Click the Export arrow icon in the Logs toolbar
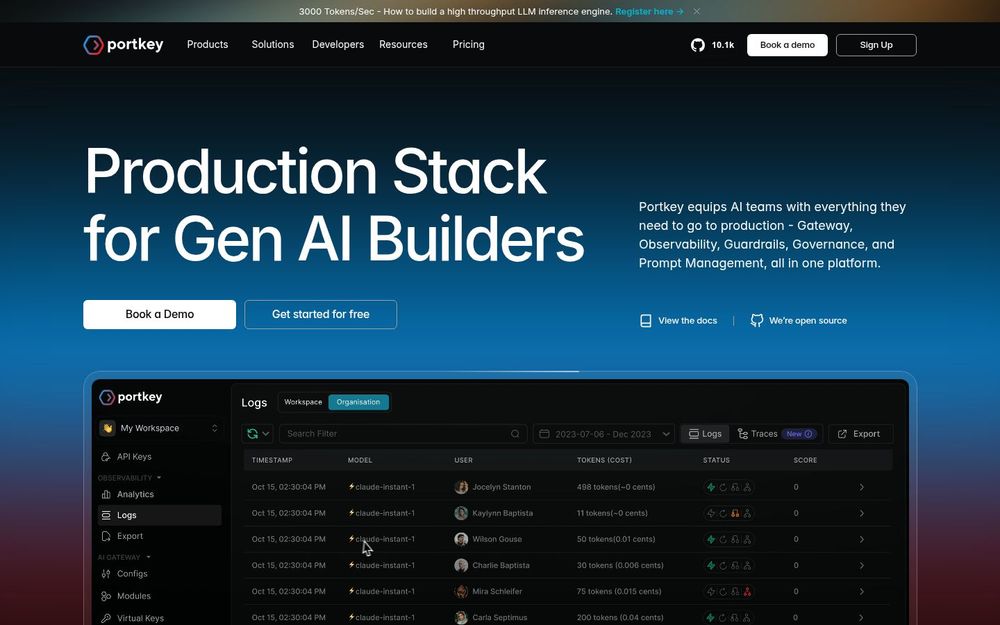This screenshot has height=625, width=1000. click(x=842, y=434)
